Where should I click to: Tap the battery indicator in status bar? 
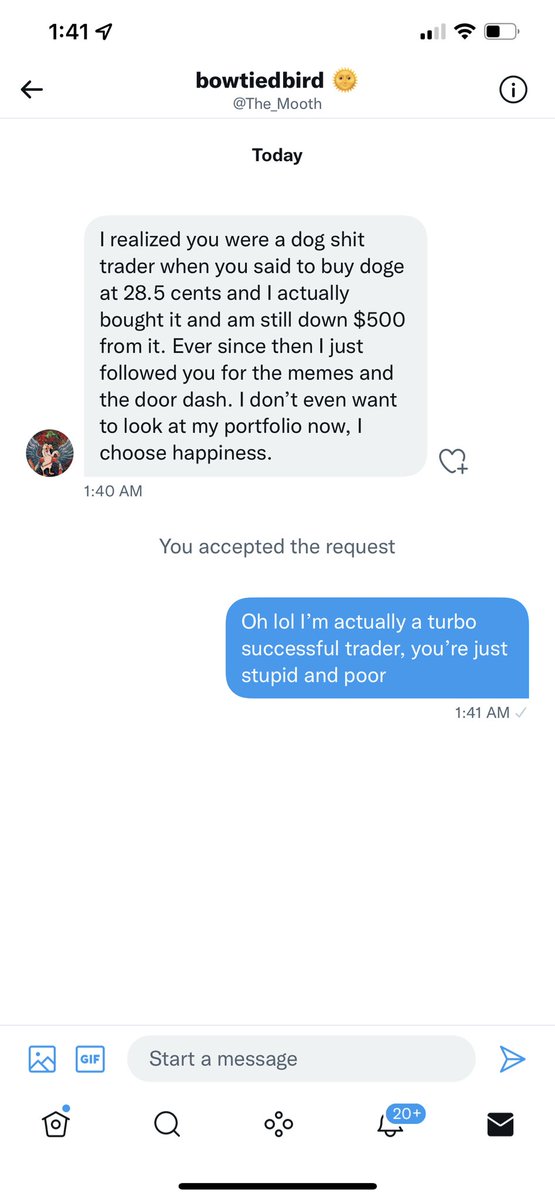pos(498,32)
